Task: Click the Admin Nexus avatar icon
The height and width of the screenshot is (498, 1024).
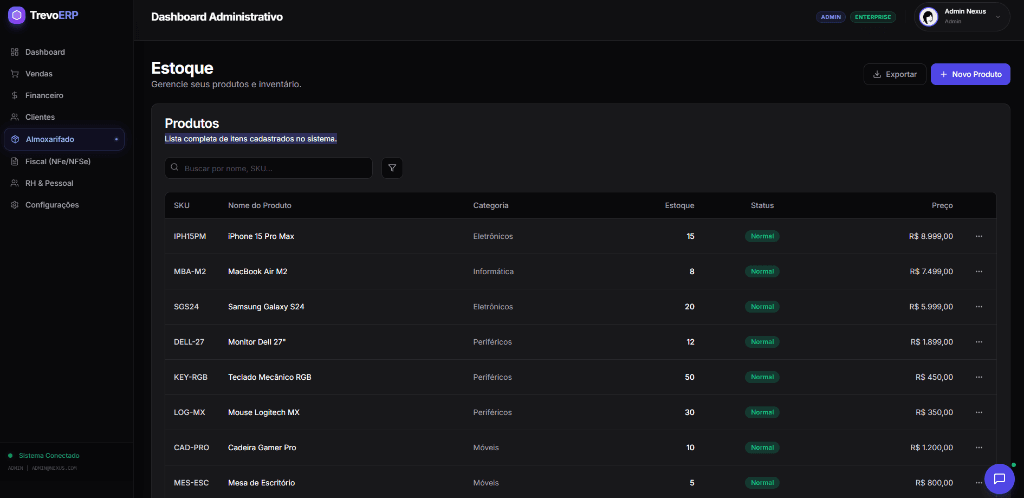Action: coord(929,17)
